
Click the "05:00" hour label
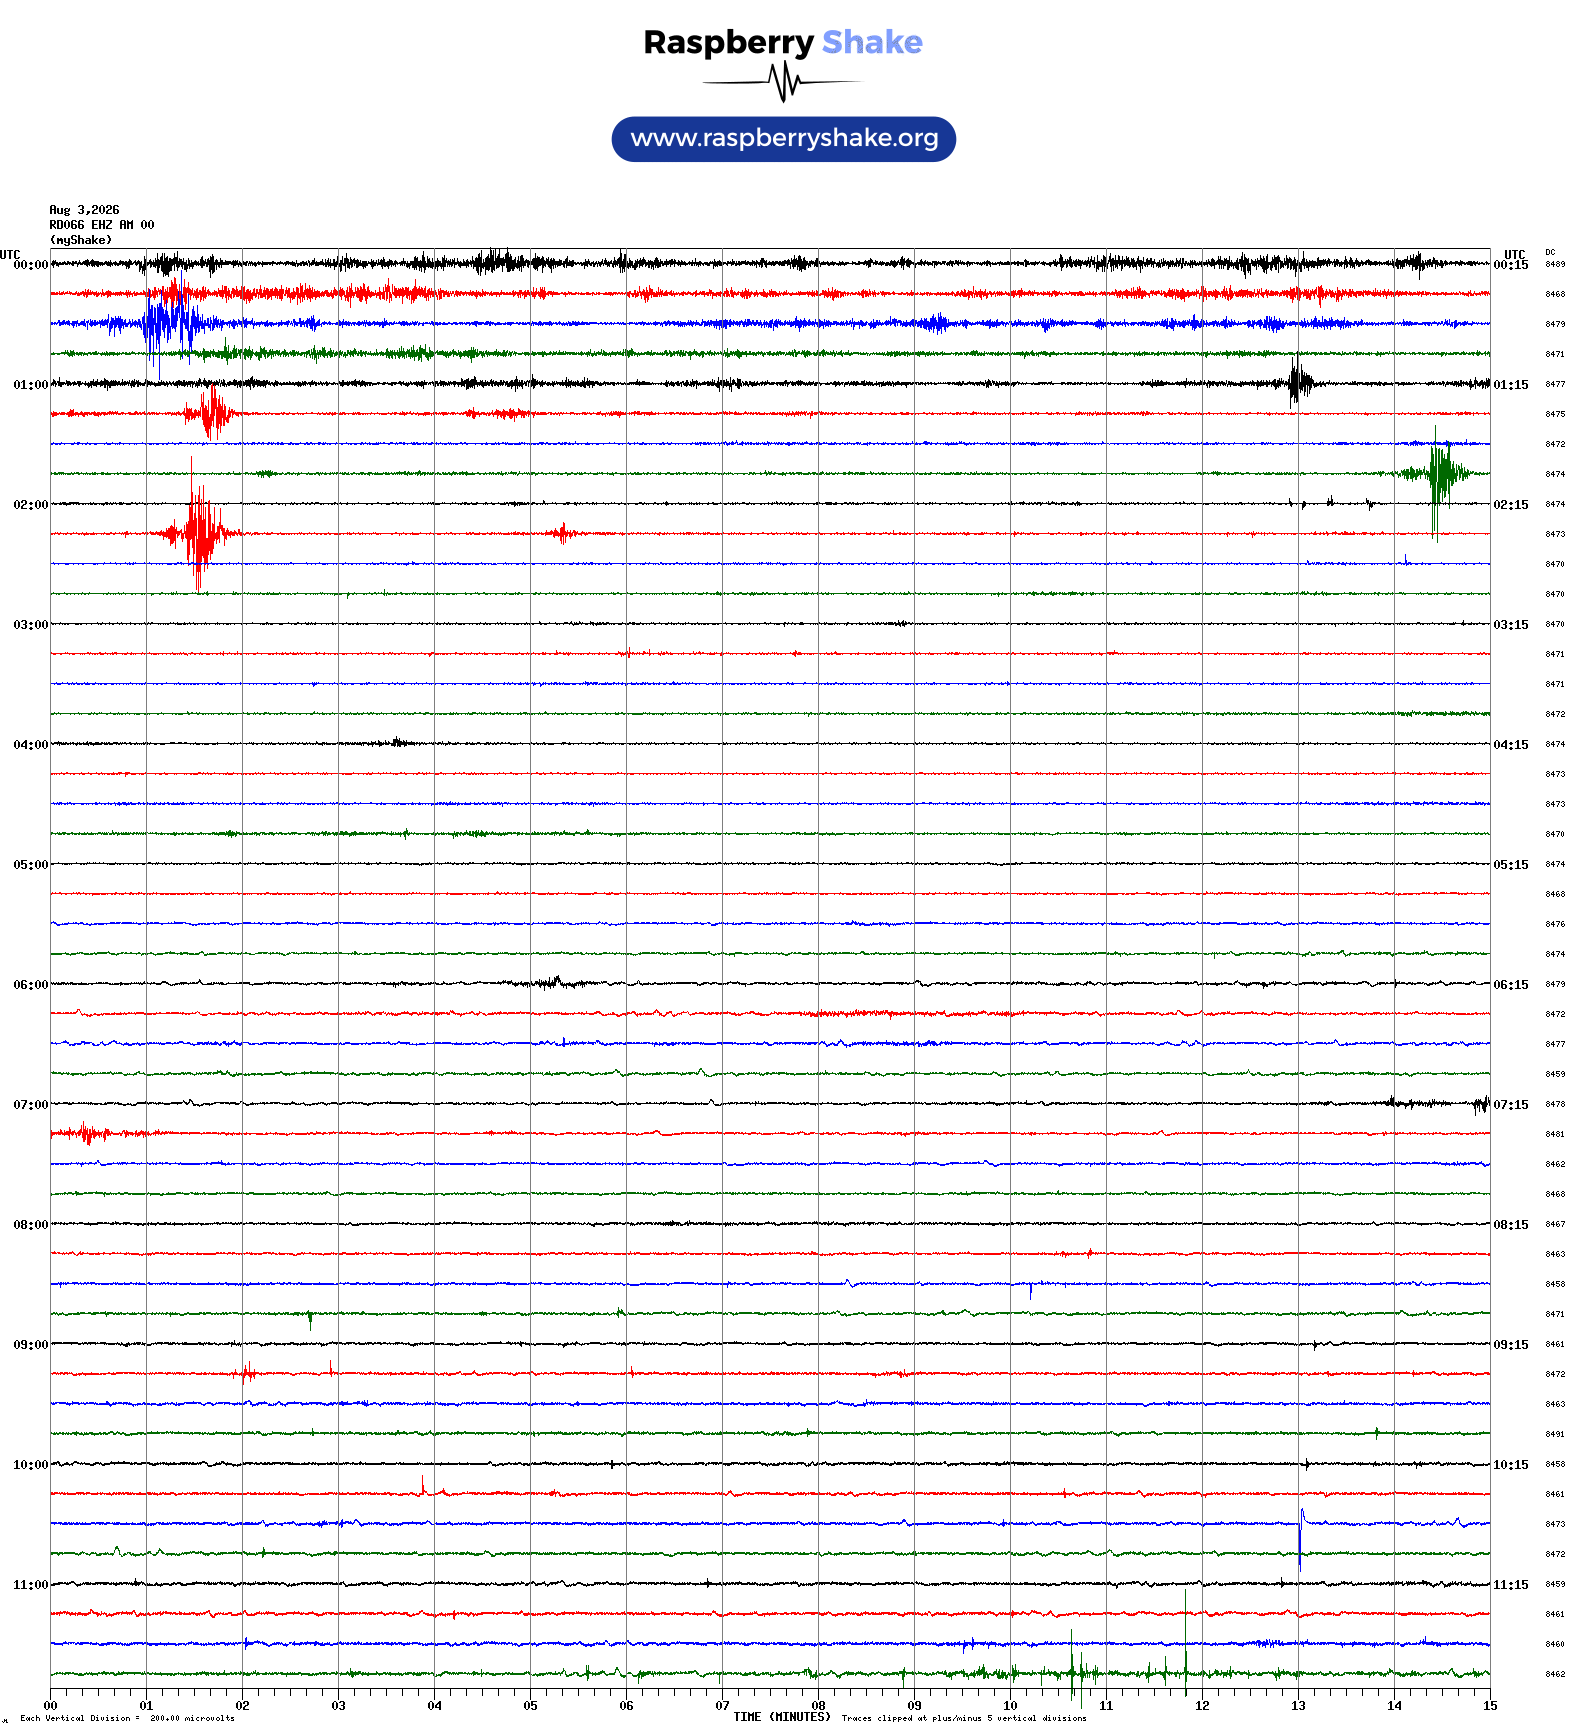tap(31, 865)
